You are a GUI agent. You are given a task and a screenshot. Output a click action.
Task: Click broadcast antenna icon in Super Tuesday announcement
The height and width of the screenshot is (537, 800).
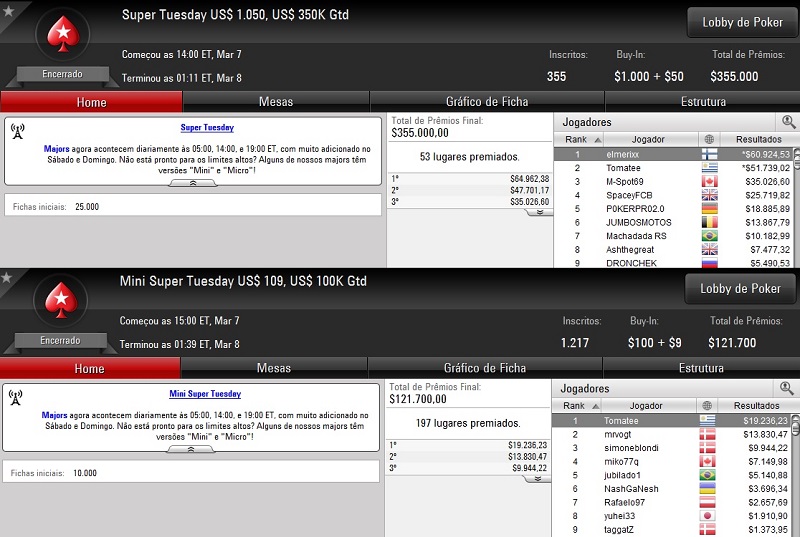(18, 131)
